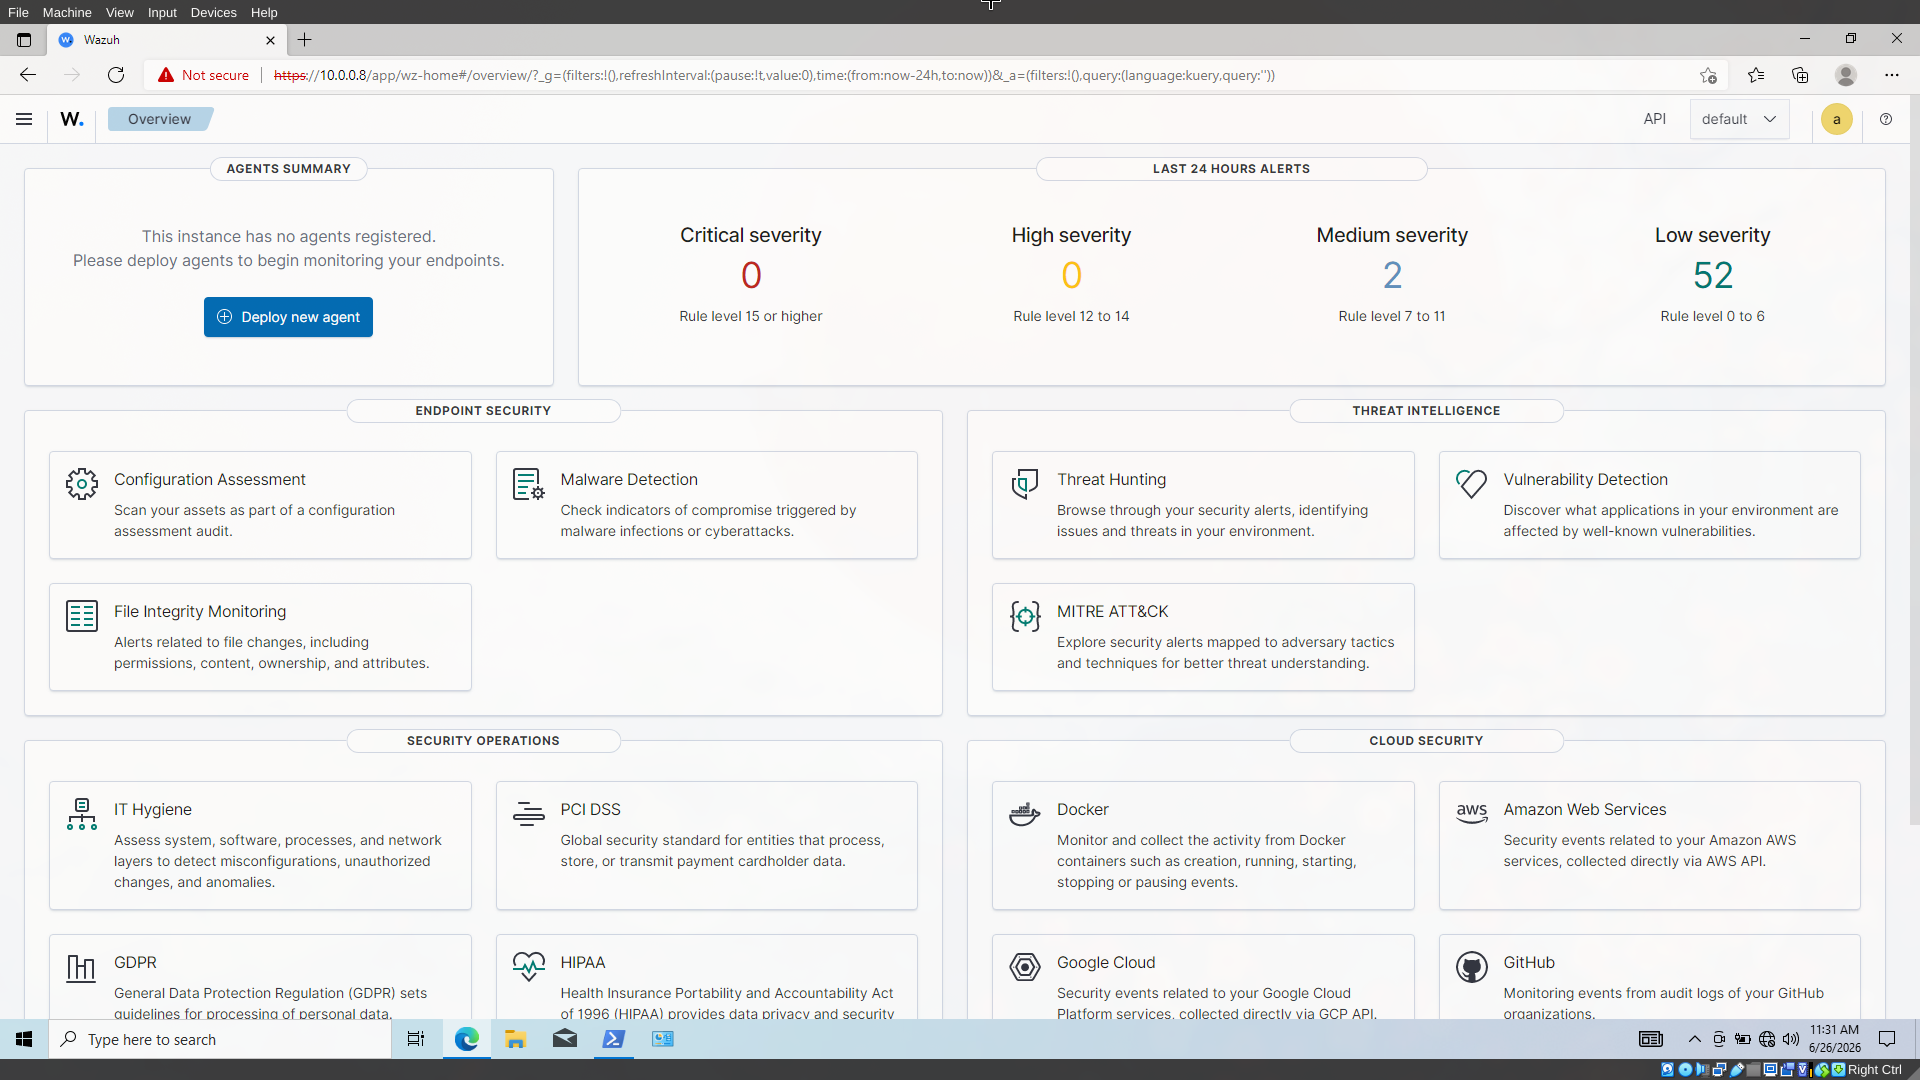Go back using the browser back arrow

(28, 75)
